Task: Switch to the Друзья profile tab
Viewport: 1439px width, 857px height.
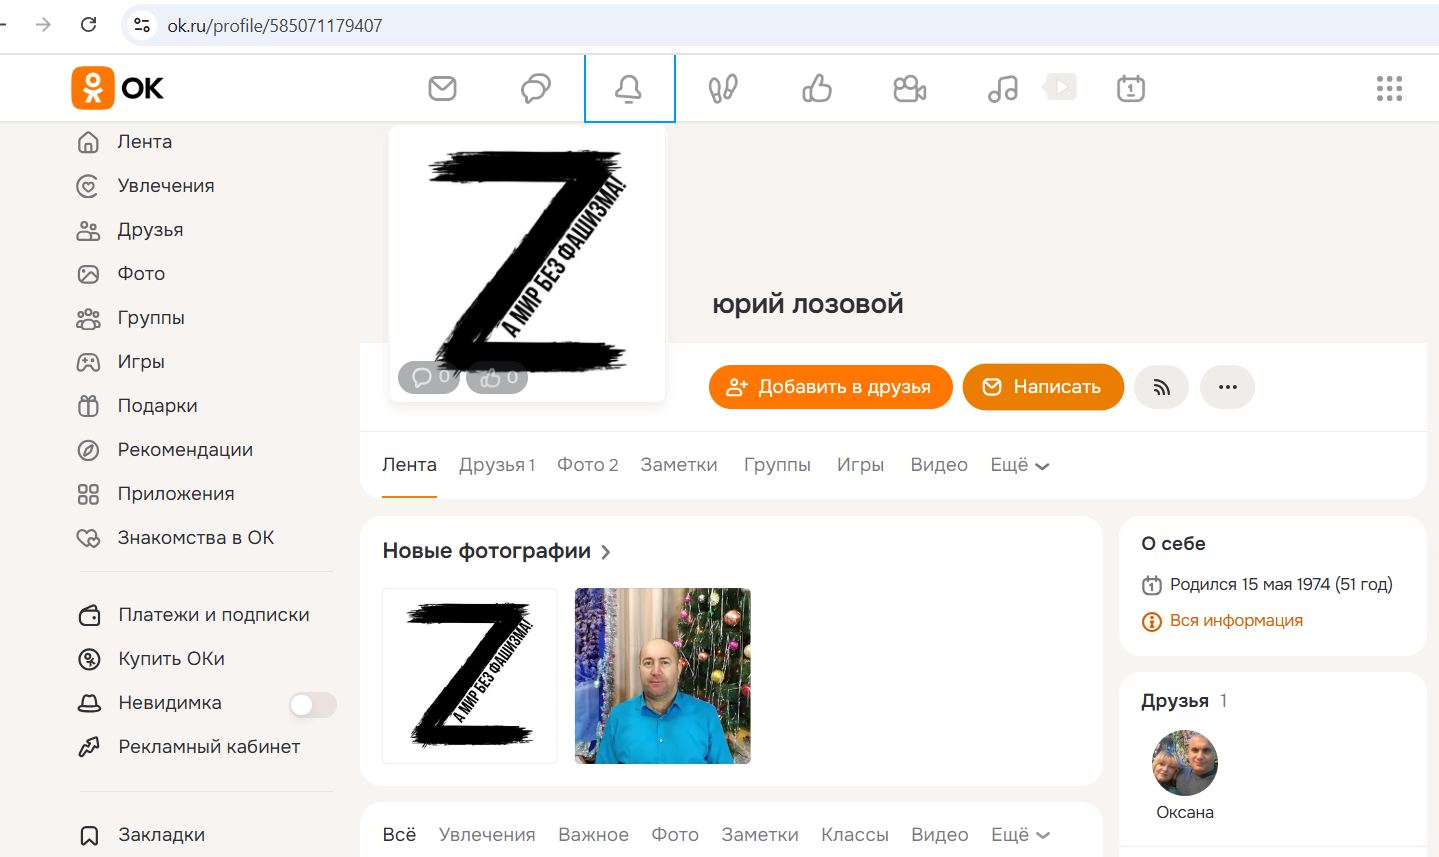Action: coord(496,465)
